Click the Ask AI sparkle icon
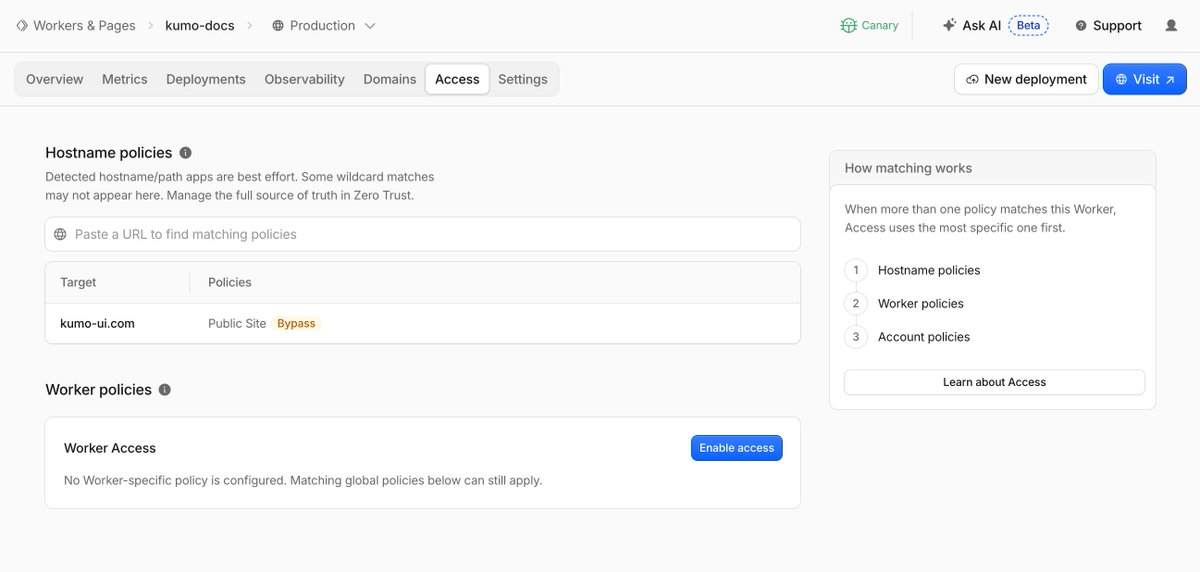Screen dimensions: 1200x572 tap(949, 26)
